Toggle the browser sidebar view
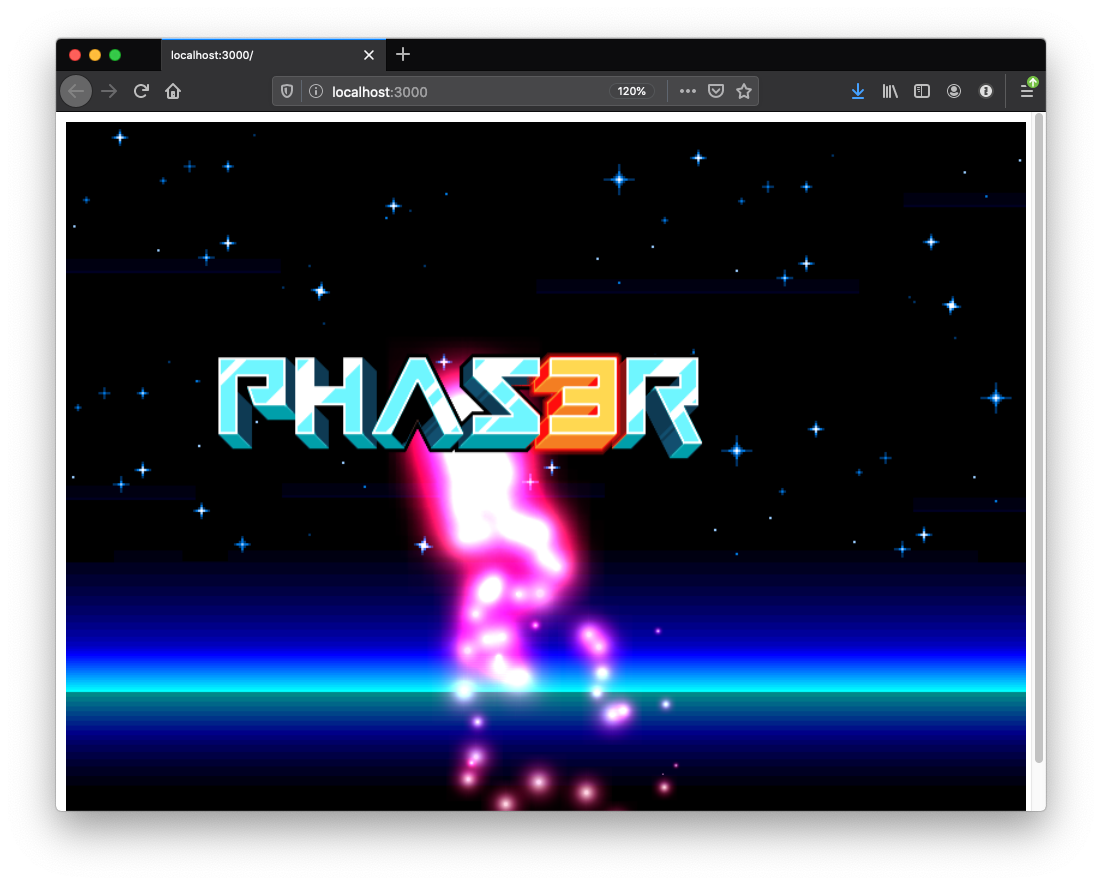Screen dimensions: 1102x885 (x=921, y=91)
